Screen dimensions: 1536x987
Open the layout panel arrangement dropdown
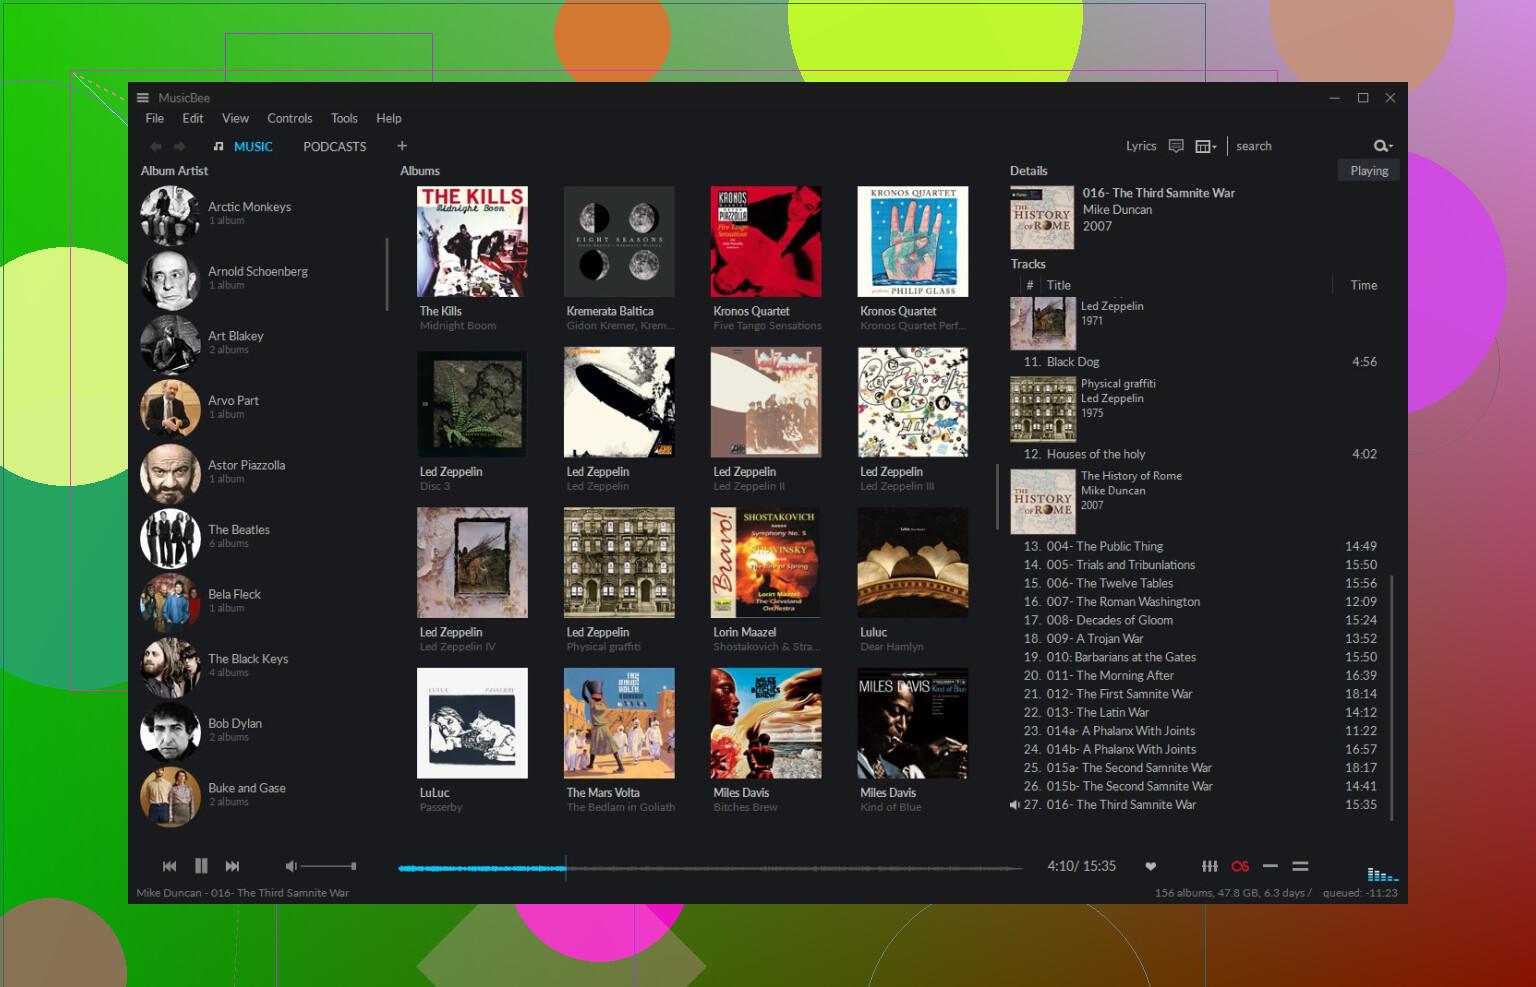click(1204, 145)
